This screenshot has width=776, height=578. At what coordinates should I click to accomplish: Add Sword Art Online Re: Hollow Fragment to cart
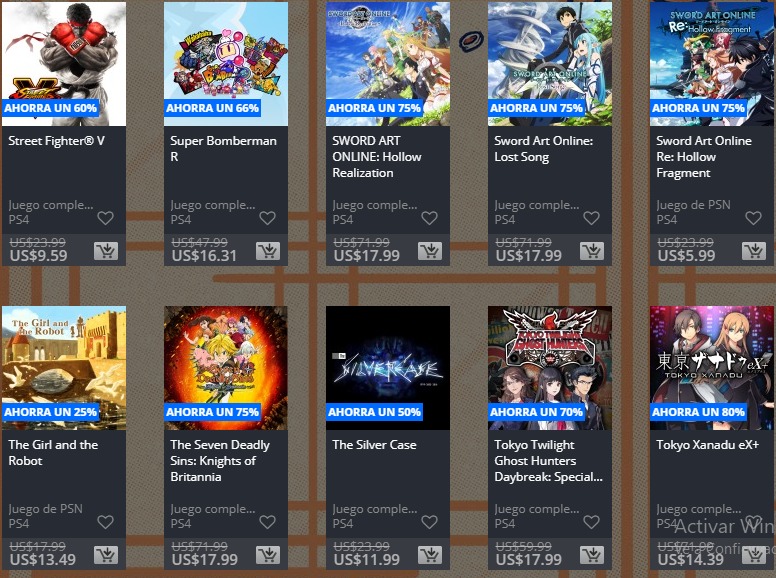click(x=754, y=251)
